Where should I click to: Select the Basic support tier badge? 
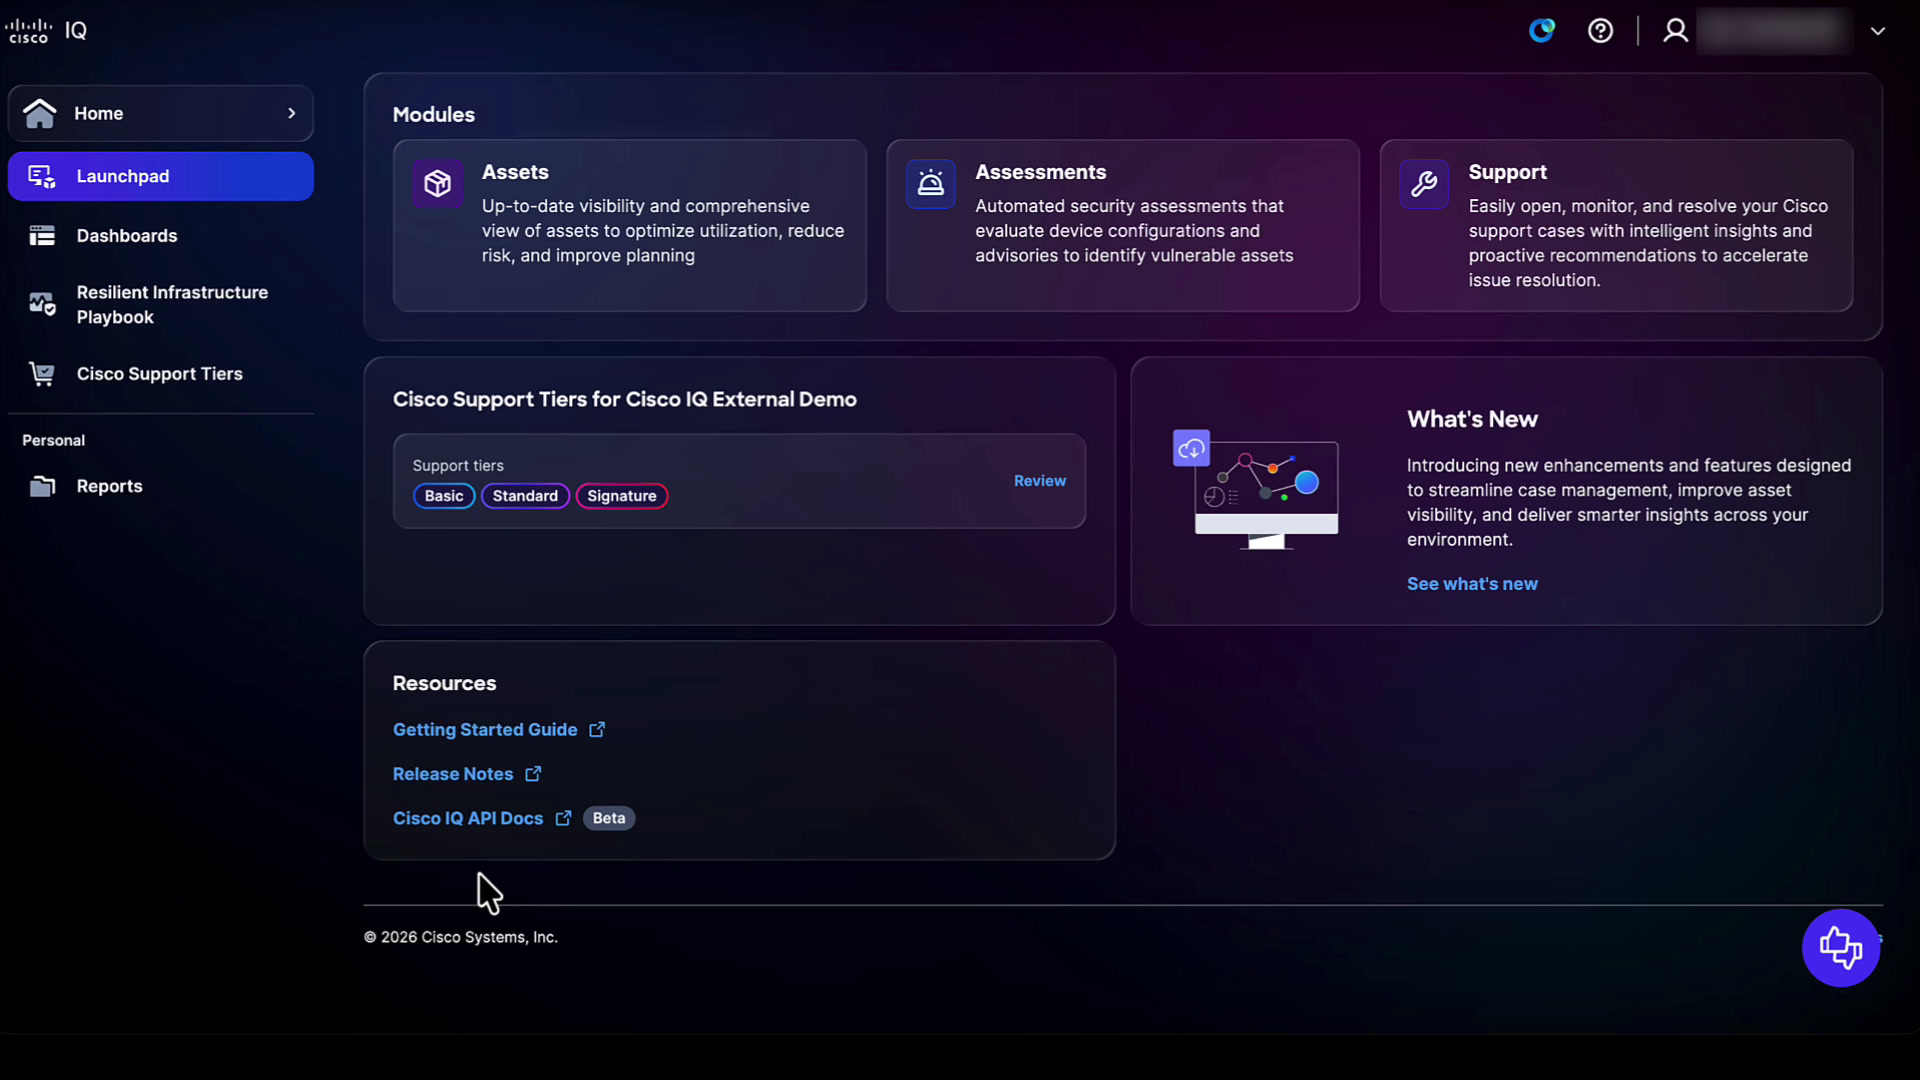[x=444, y=496]
